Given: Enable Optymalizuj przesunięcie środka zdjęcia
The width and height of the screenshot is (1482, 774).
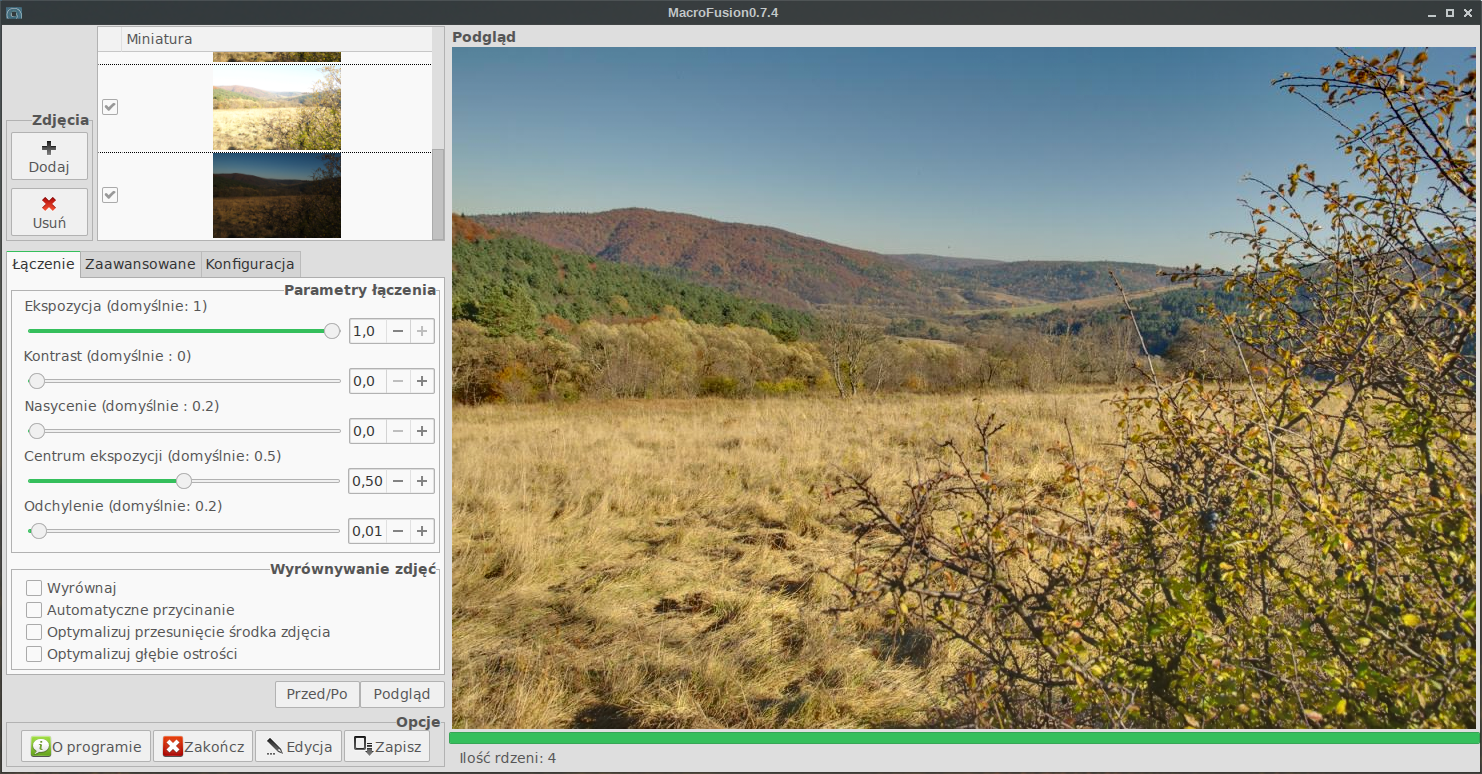Looking at the screenshot, I should [x=34, y=632].
